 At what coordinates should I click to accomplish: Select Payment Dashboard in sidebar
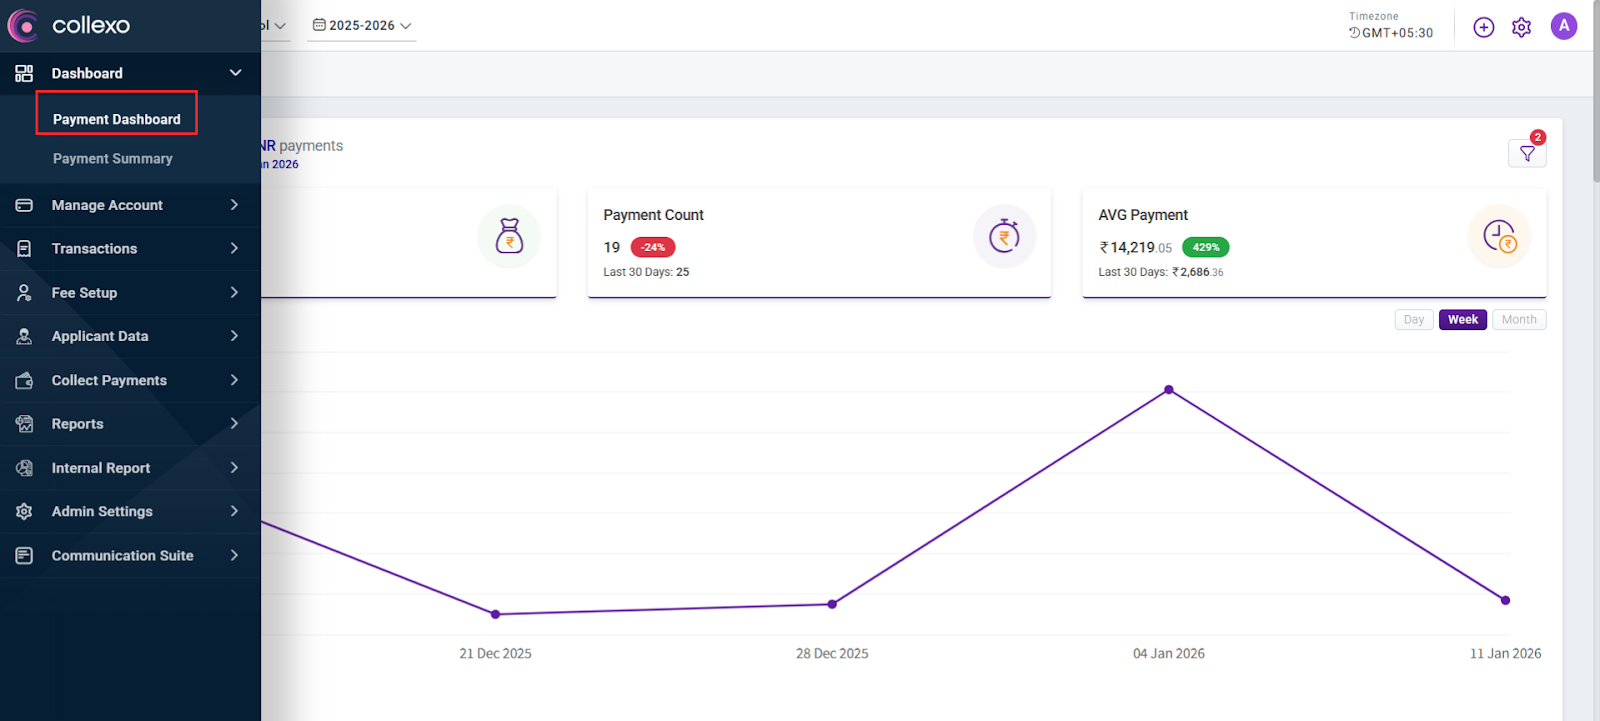tap(117, 119)
